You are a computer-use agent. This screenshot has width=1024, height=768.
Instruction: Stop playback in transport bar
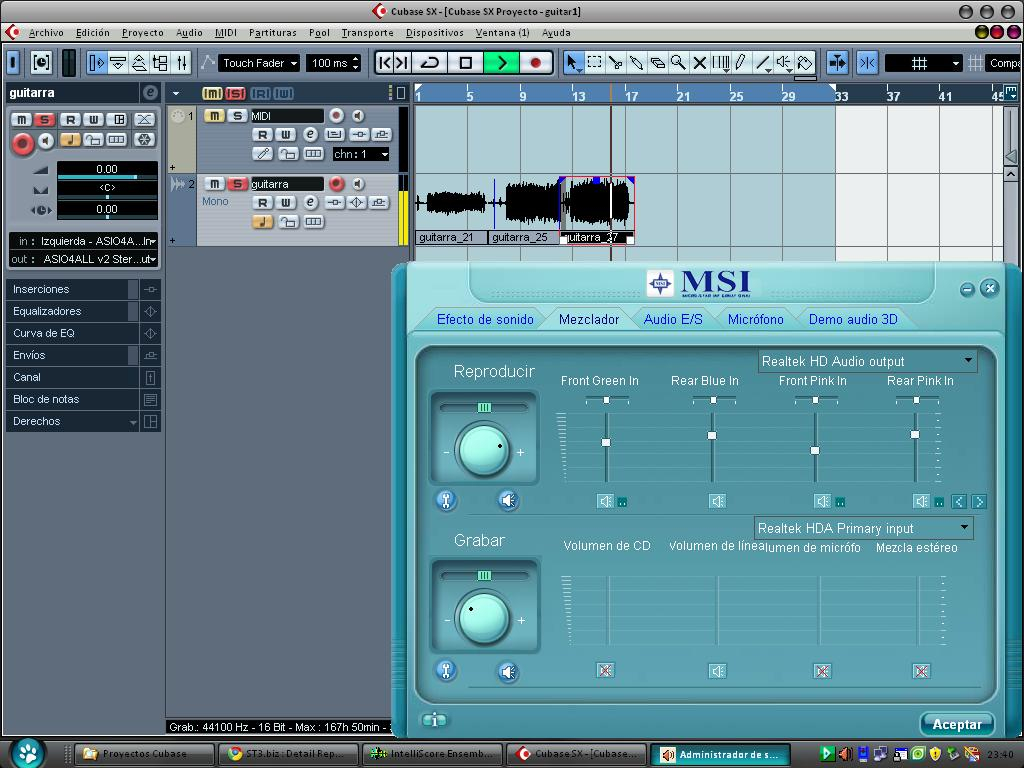(466, 63)
